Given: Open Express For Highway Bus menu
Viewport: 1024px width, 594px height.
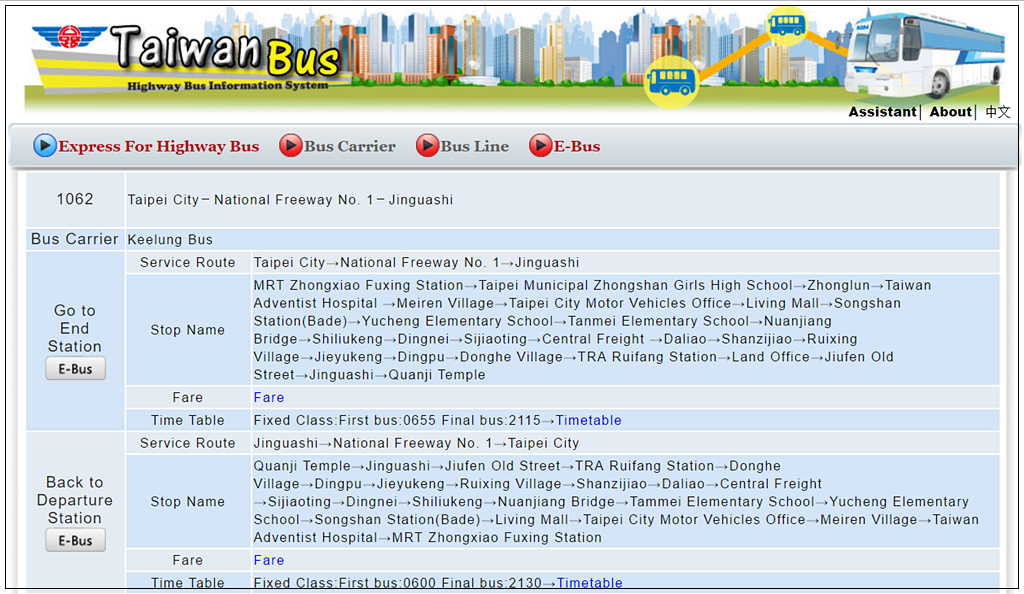Looking at the screenshot, I should pos(159,146).
